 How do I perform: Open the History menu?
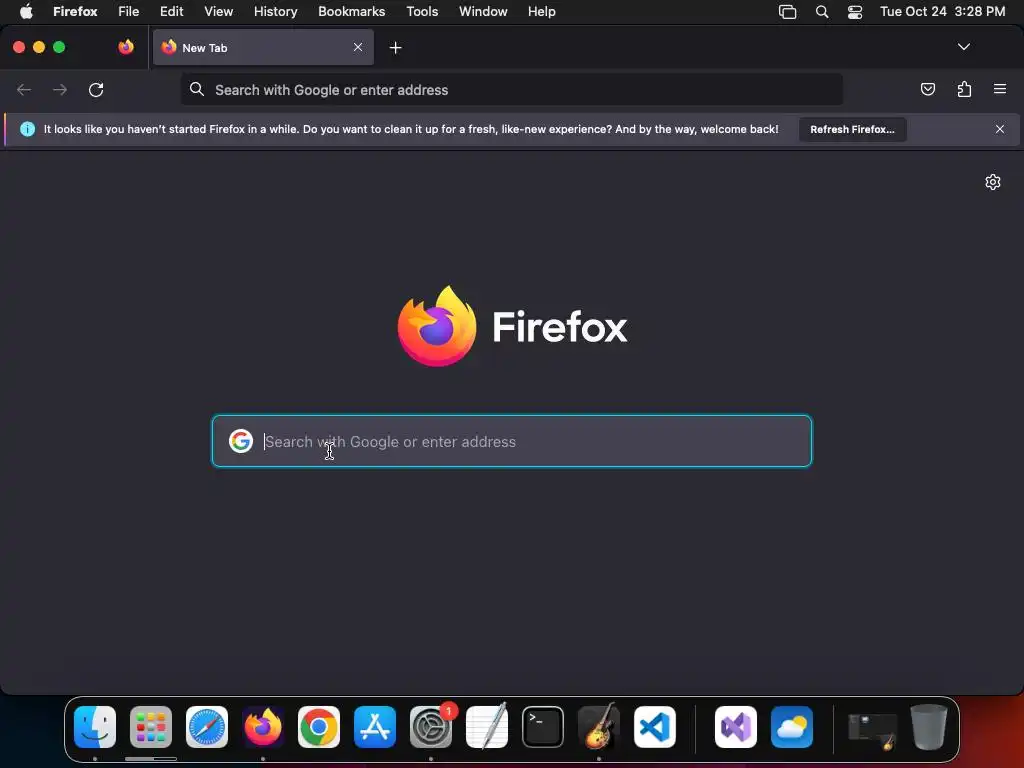point(276,11)
